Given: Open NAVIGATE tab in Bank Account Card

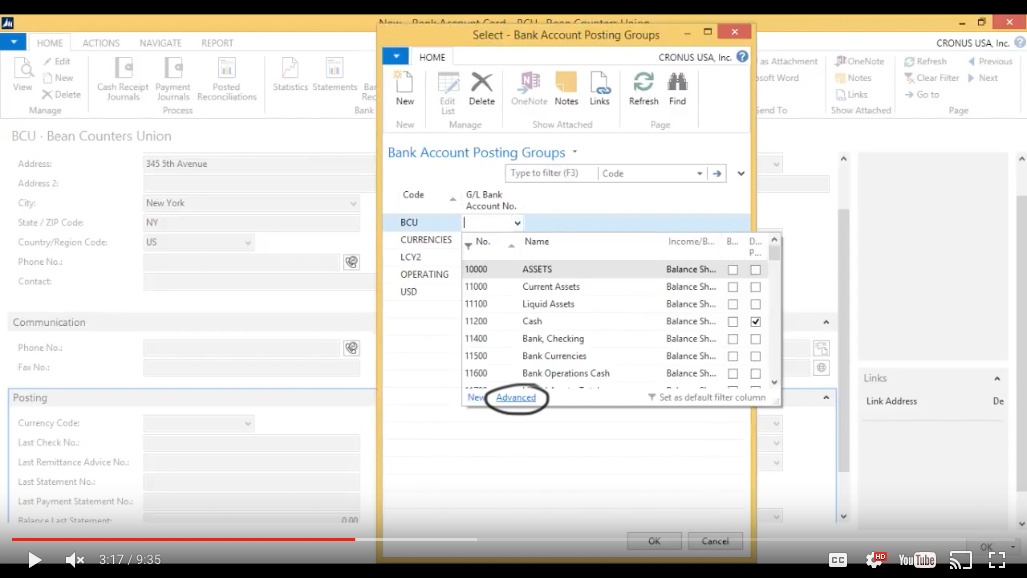Looking at the screenshot, I should click(x=160, y=43).
